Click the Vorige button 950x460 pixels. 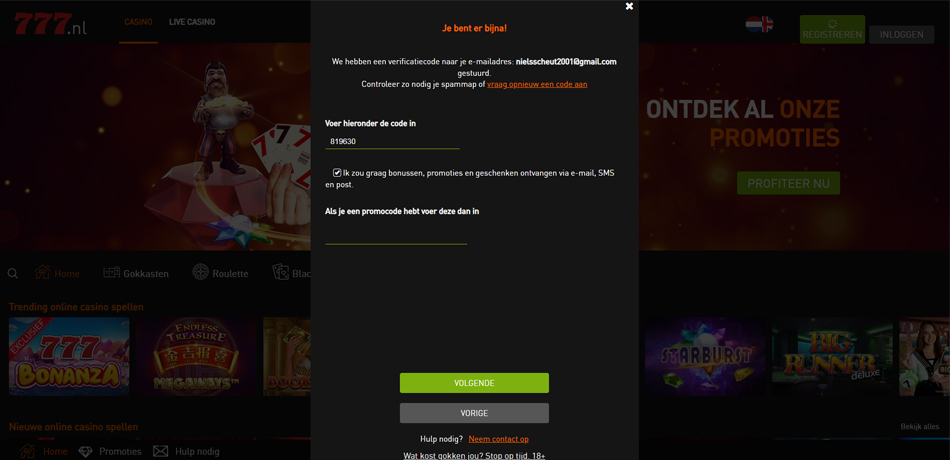[x=474, y=413]
